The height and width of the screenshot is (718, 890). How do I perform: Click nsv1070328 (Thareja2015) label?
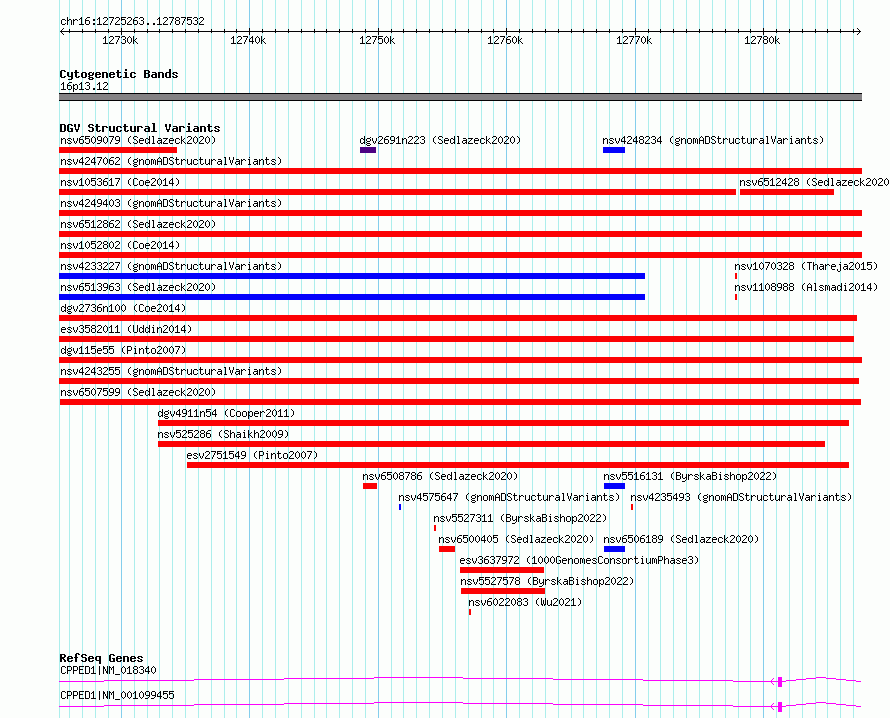806,266
